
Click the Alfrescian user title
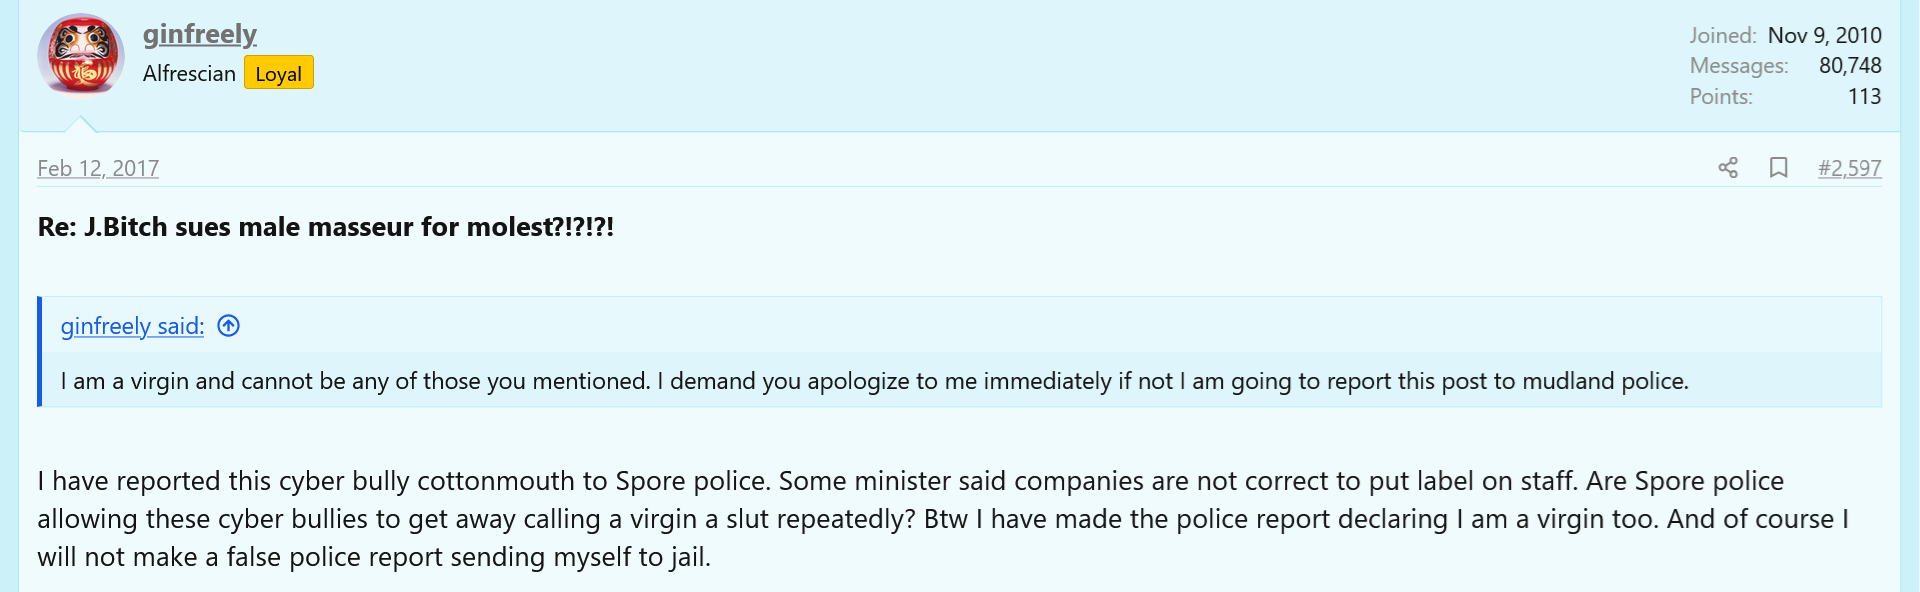tap(189, 73)
